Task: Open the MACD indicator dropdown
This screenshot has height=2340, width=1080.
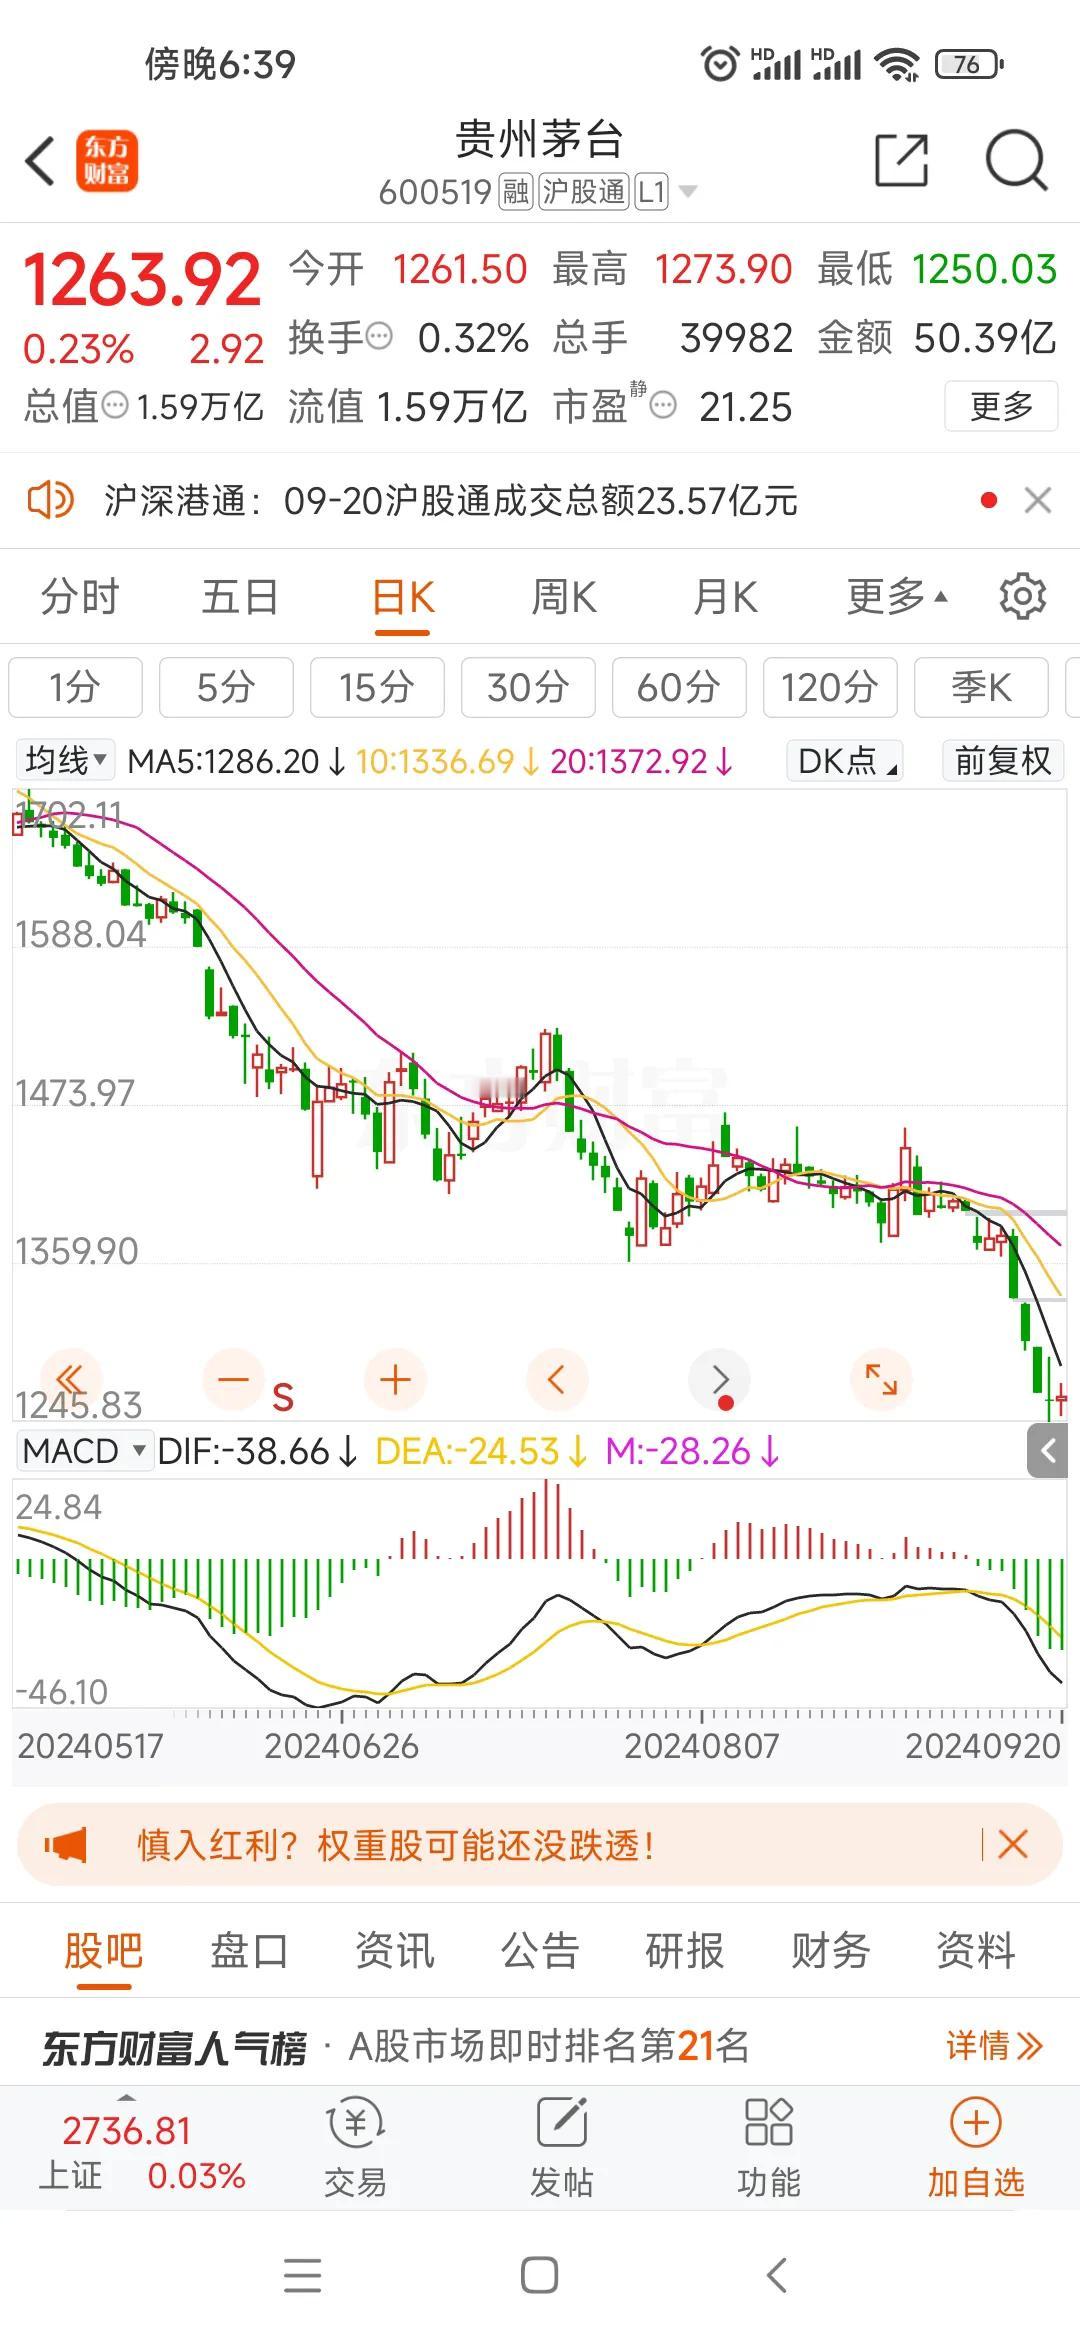Action: point(84,1450)
